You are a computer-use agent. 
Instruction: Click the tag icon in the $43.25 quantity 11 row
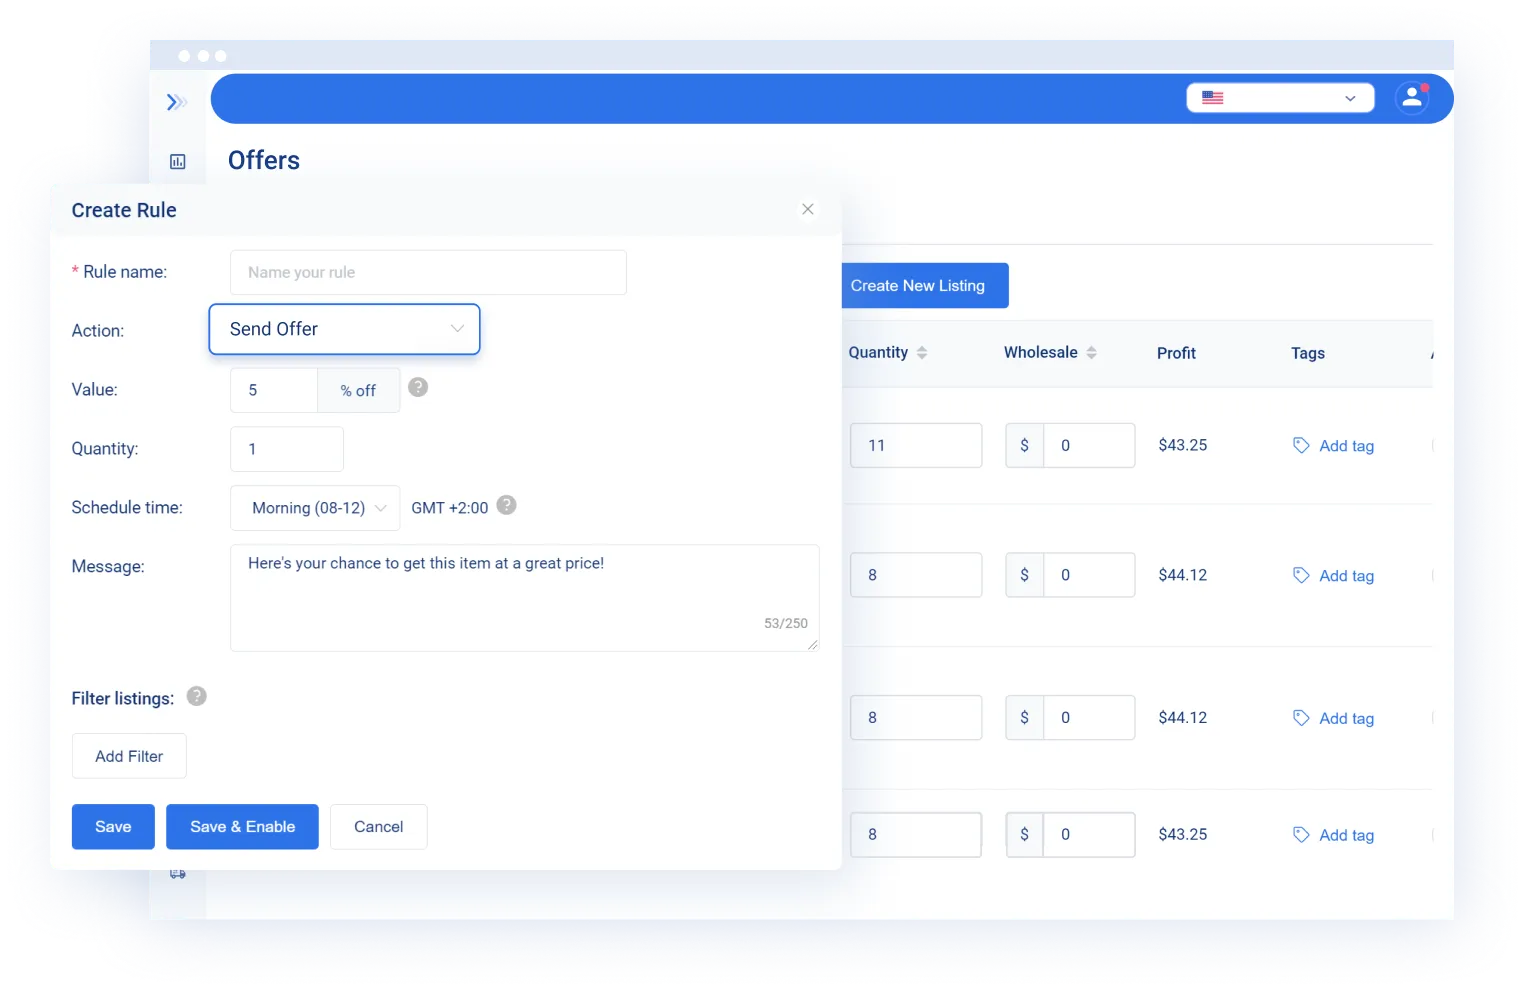coord(1301,445)
